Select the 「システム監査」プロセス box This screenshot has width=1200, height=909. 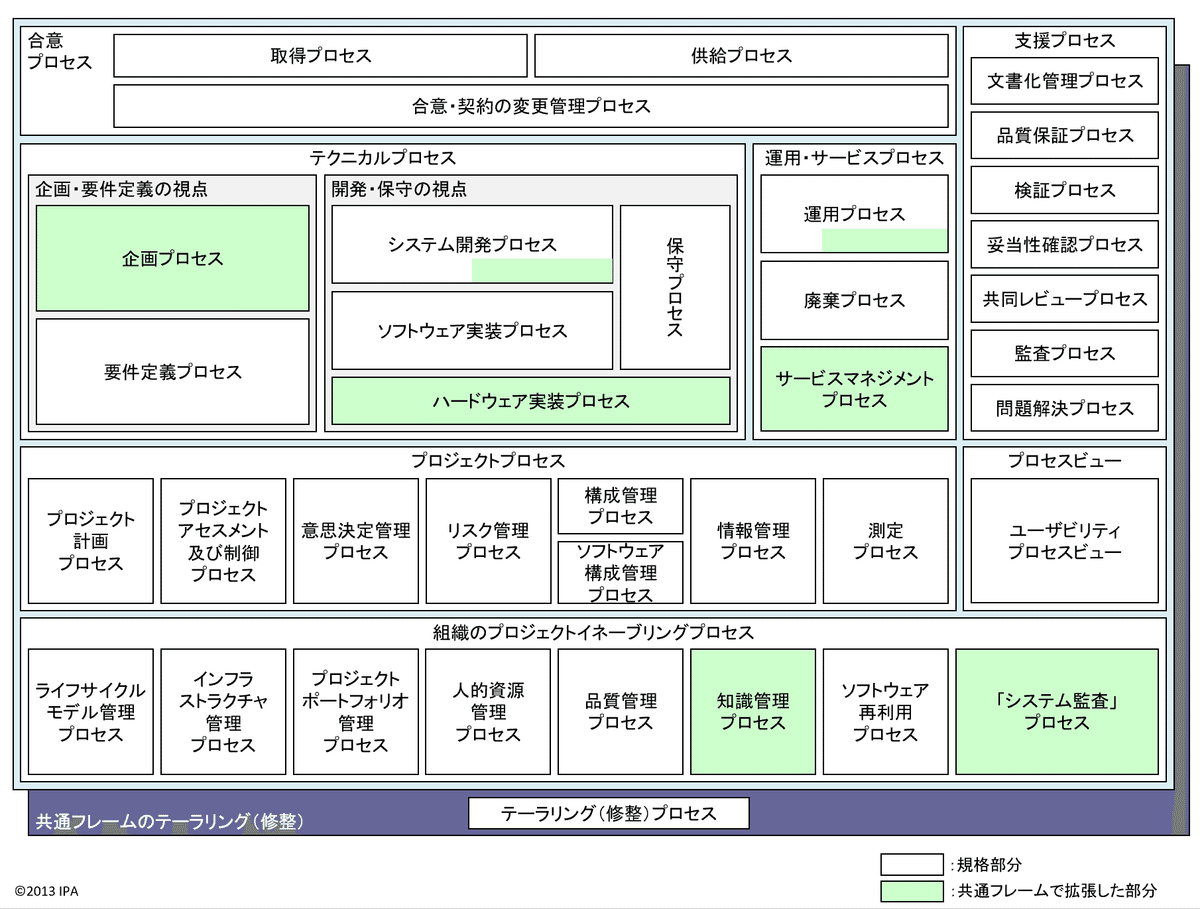point(1057,712)
